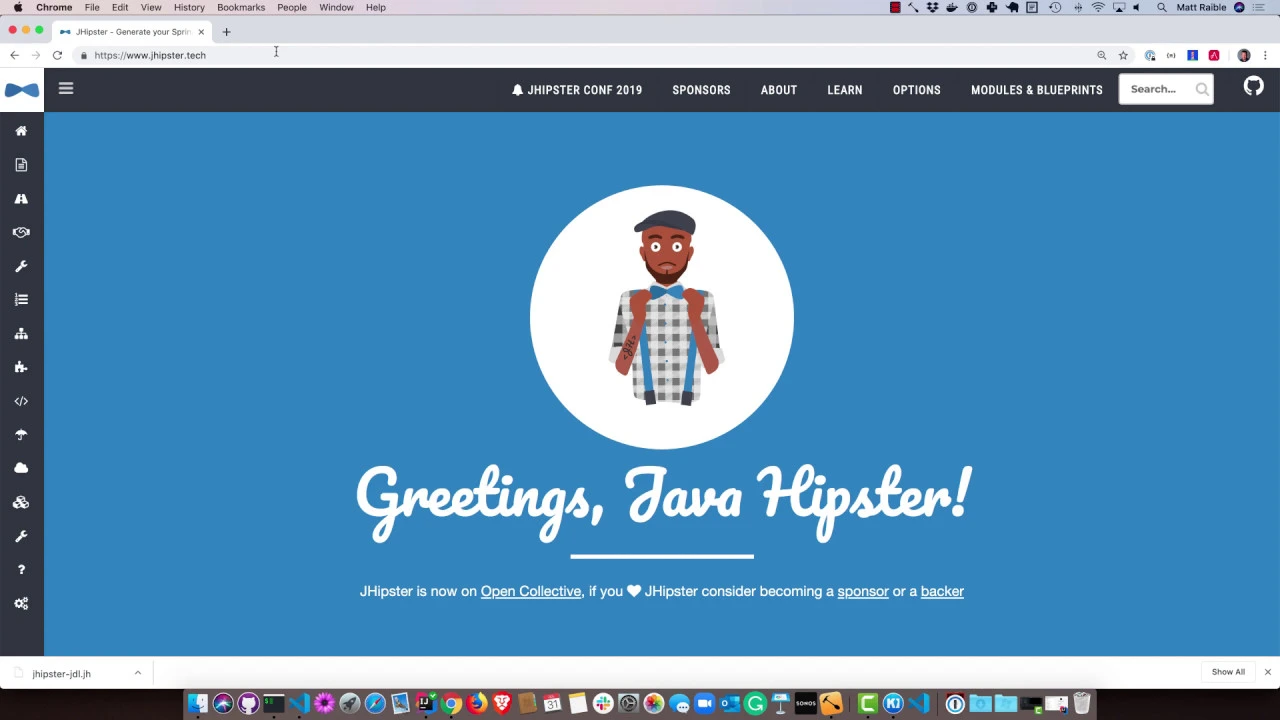Open the View menu in menu bar
This screenshot has height=720, width=1280.
coord(151,7)
